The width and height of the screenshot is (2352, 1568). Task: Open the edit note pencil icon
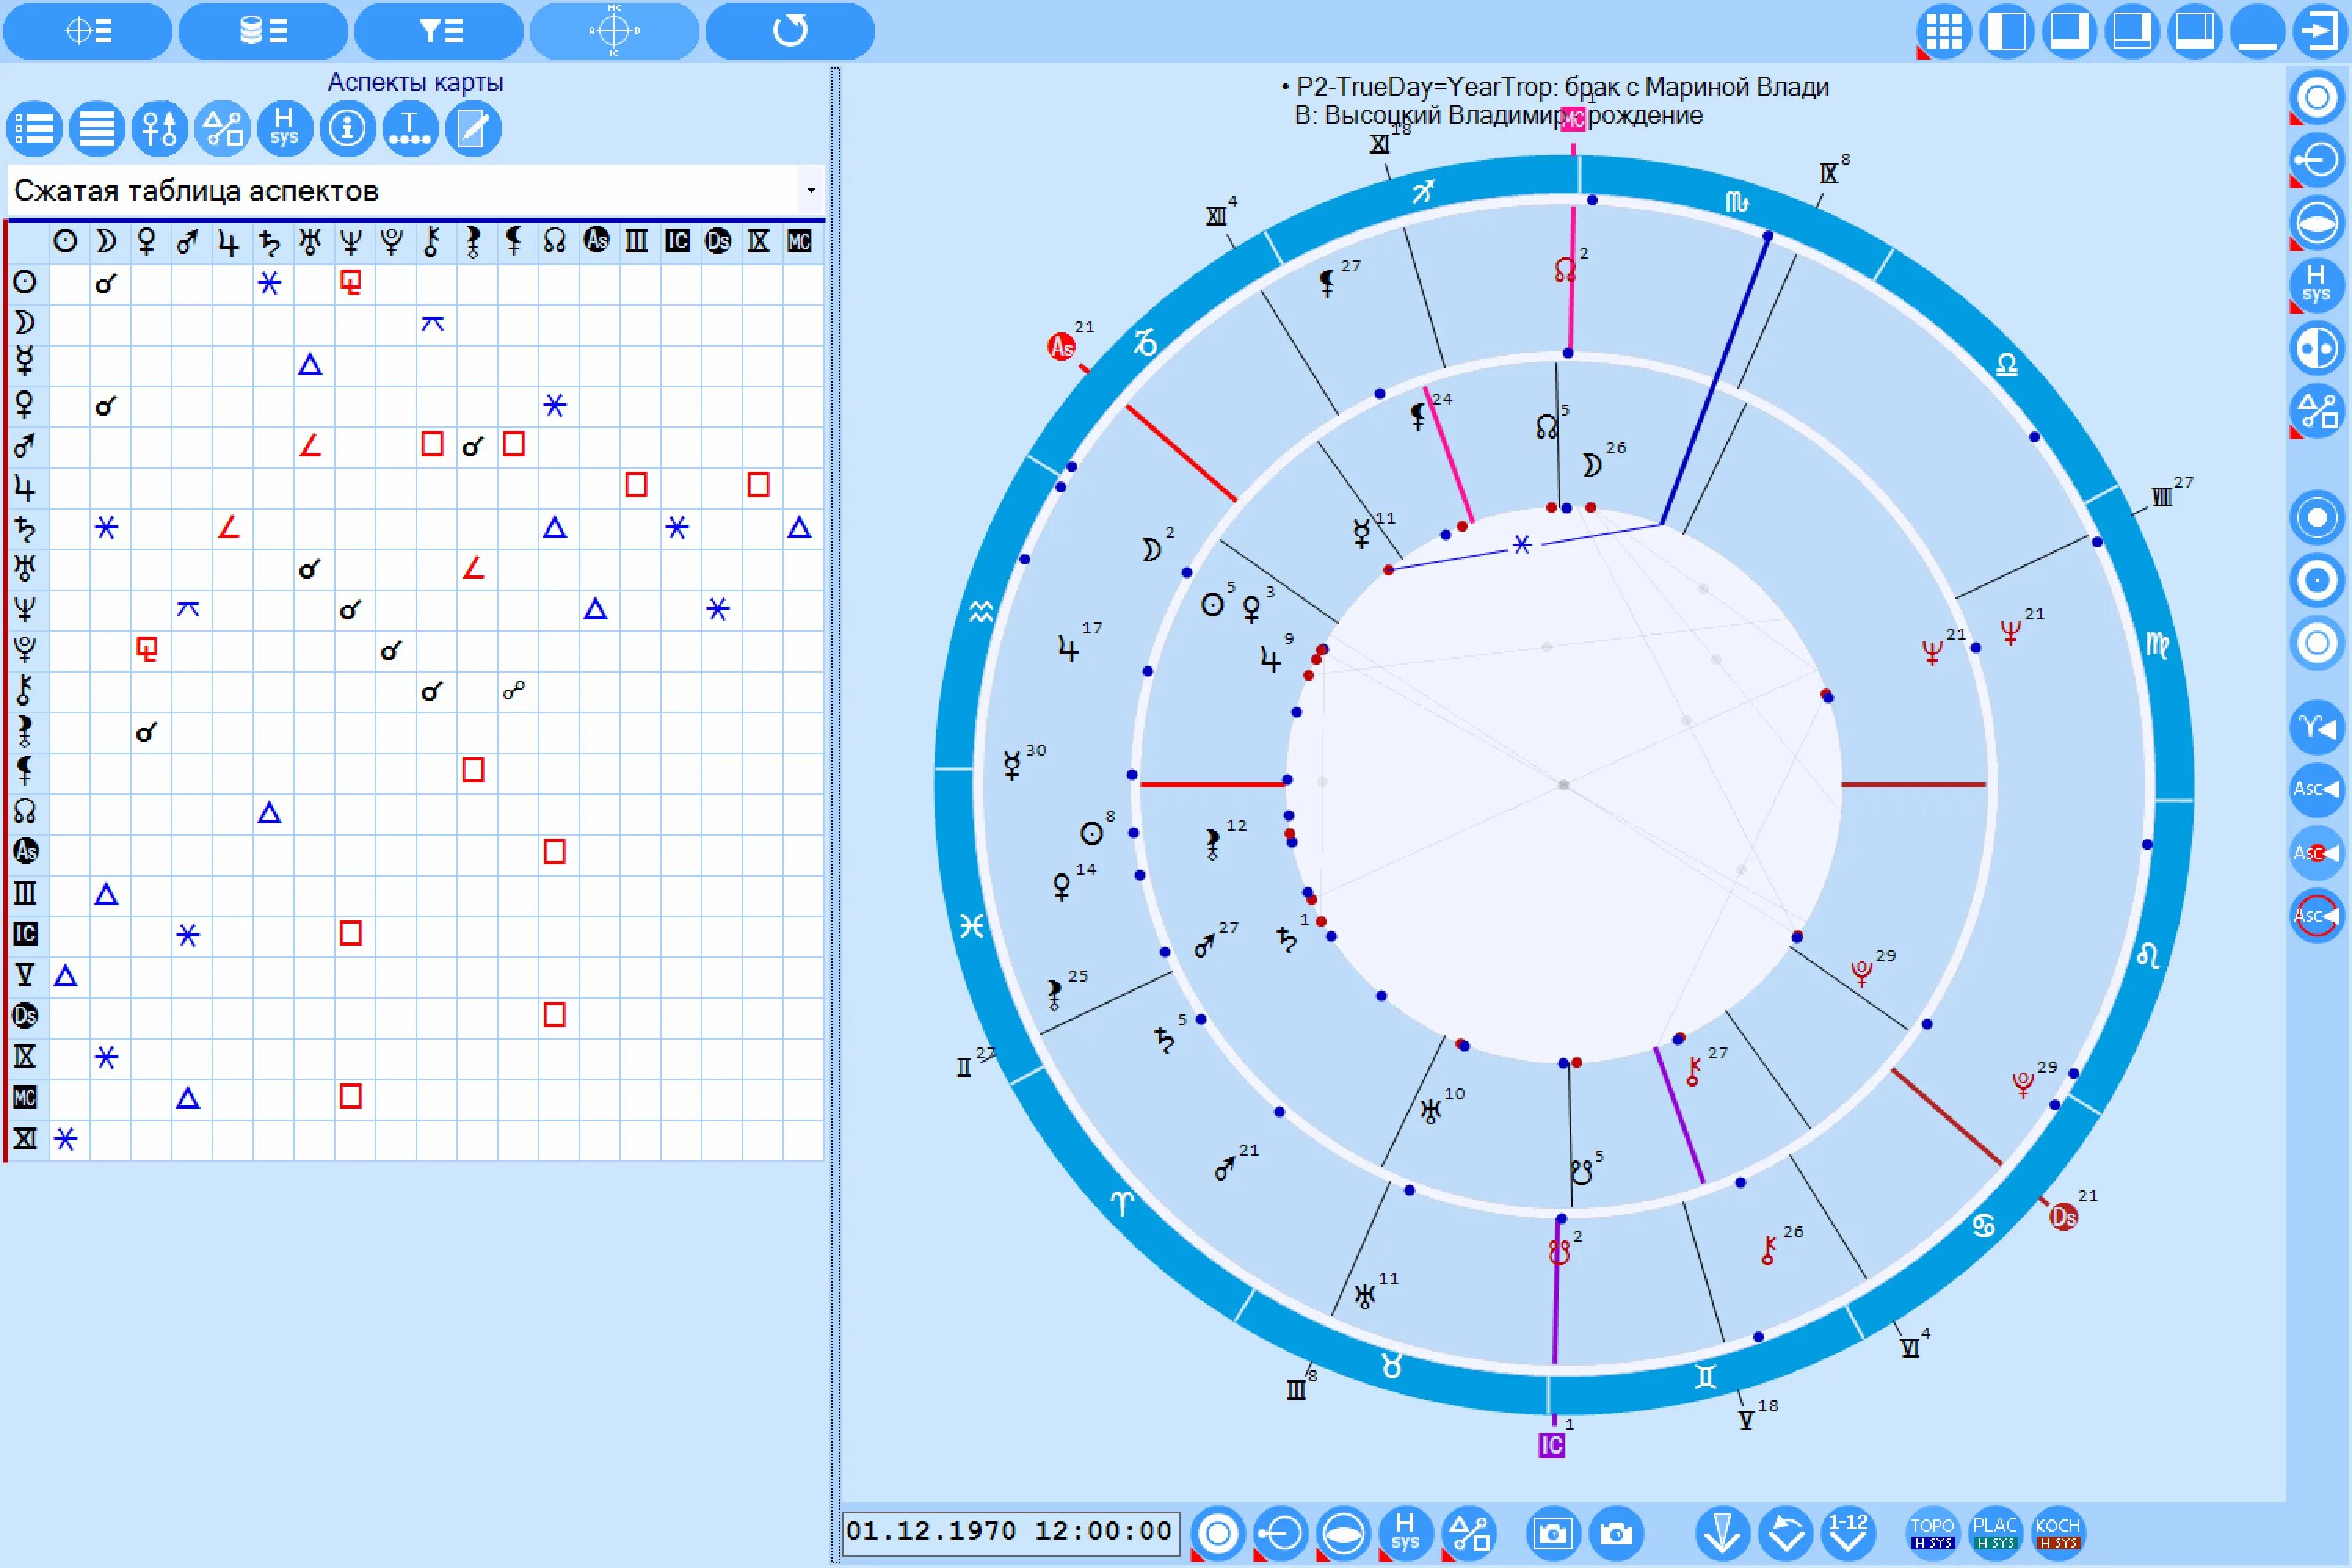point(472,129)
